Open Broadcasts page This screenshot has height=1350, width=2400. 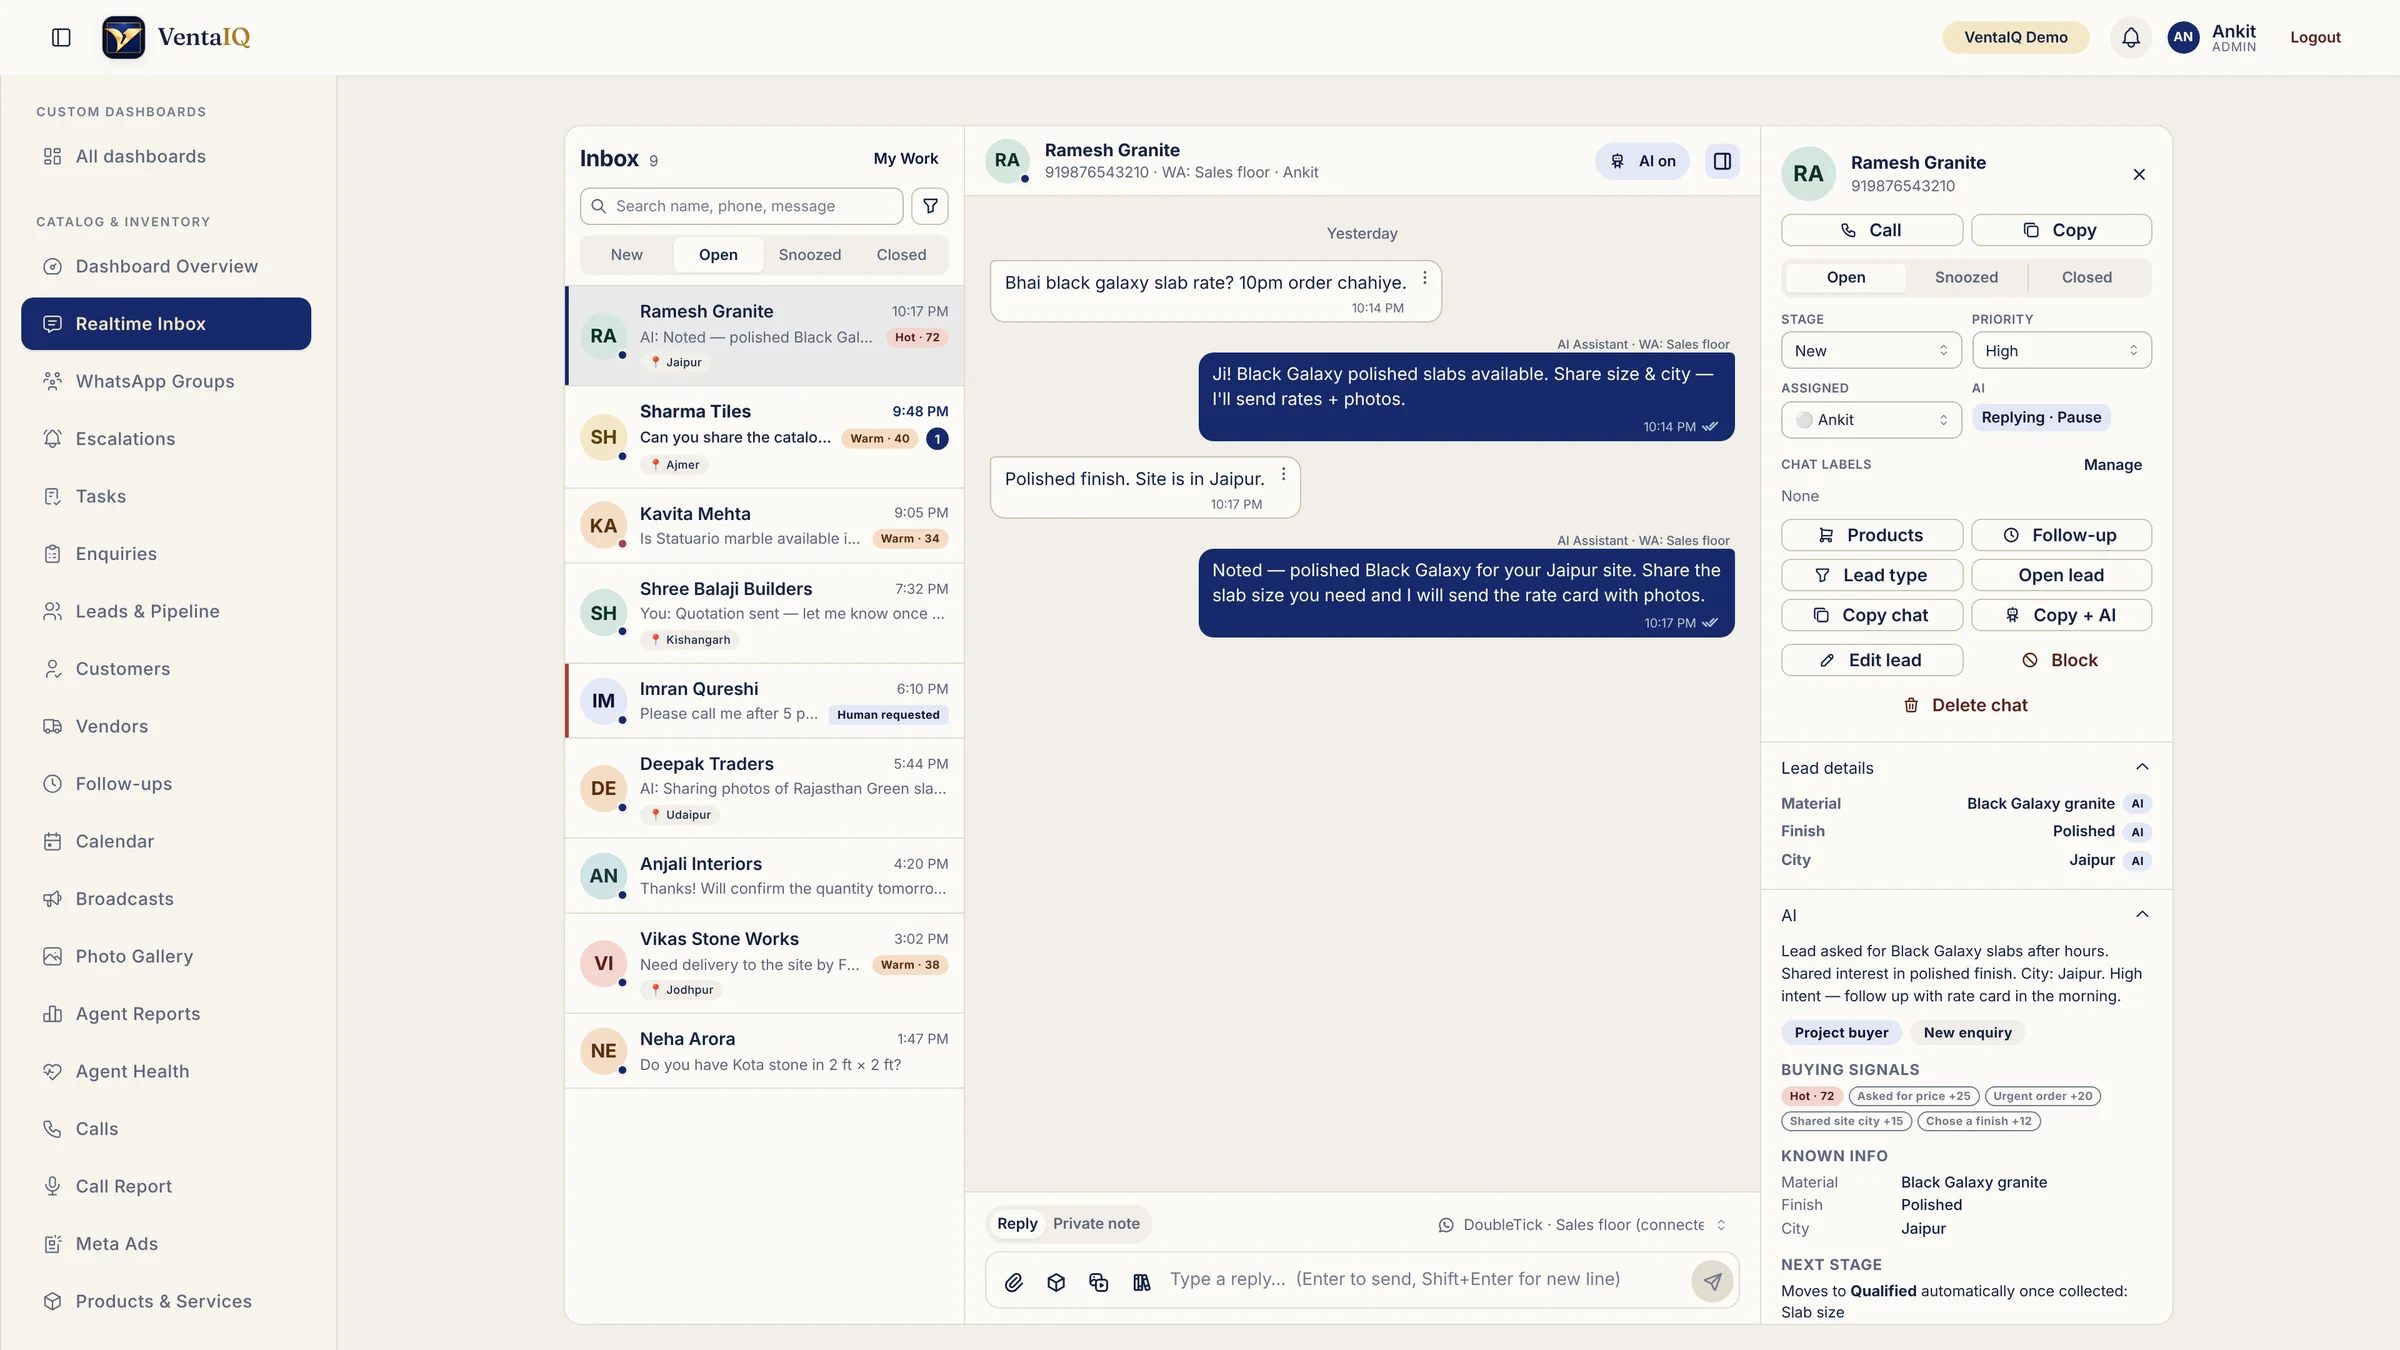(166, 899)
